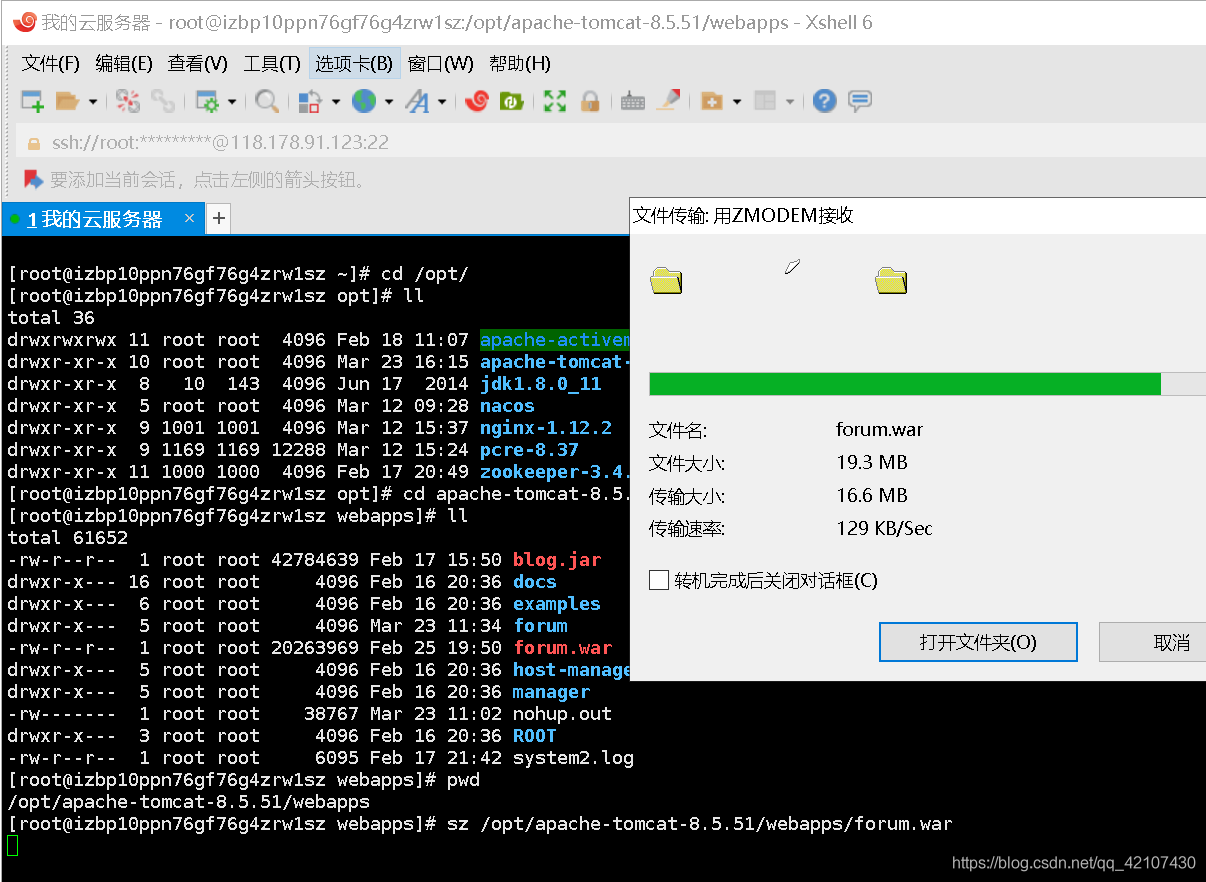The height and width of the screenshot is (882, 1206).
Task: Expand the Color scheme dropdown arrow
Action: click(x=335, y=102)
